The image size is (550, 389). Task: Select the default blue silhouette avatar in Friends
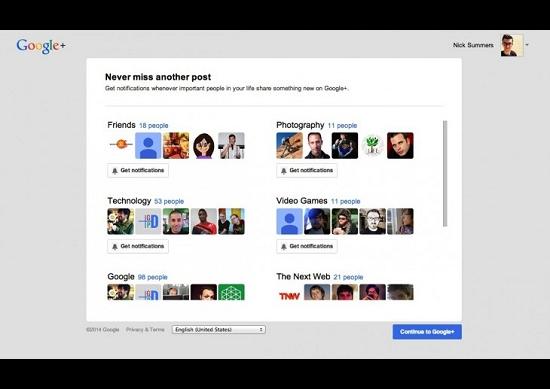click(148, 145)
